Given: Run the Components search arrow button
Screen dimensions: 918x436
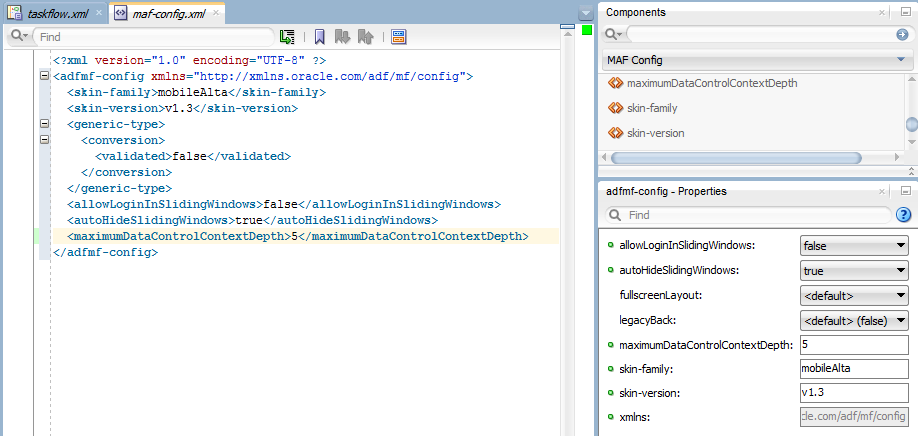Looking at the screenshot, I should tap(902, 35).
